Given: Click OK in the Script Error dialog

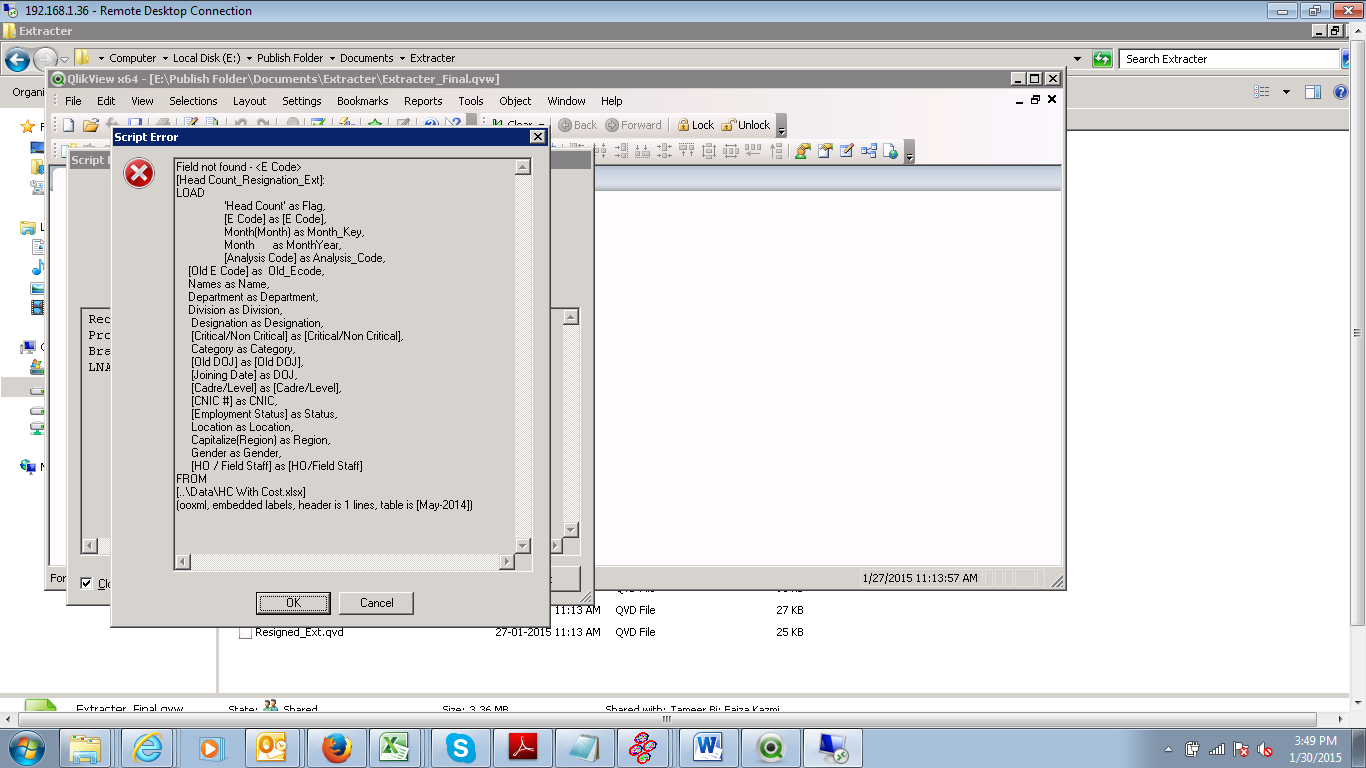Looking at the screenshot, I should pos(293,603).
